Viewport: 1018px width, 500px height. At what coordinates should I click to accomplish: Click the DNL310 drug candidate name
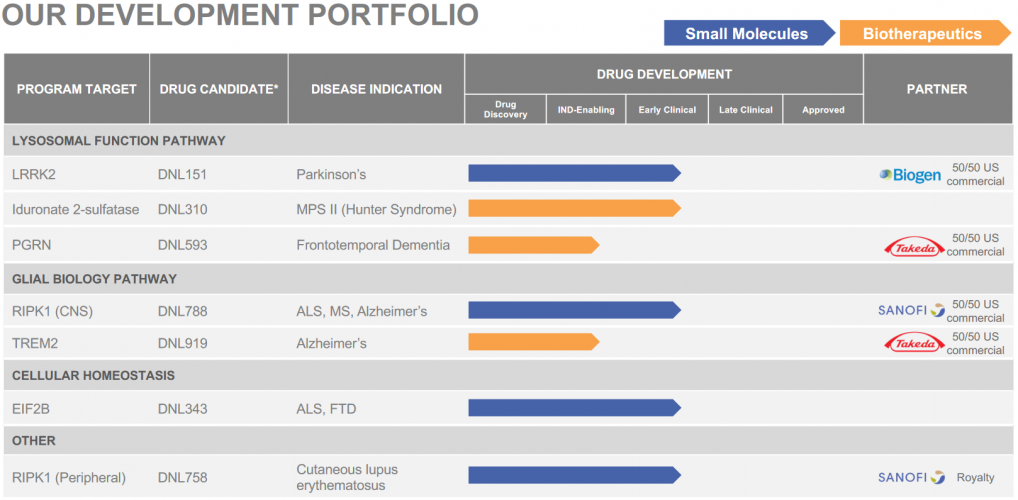[x=182, y=210]
